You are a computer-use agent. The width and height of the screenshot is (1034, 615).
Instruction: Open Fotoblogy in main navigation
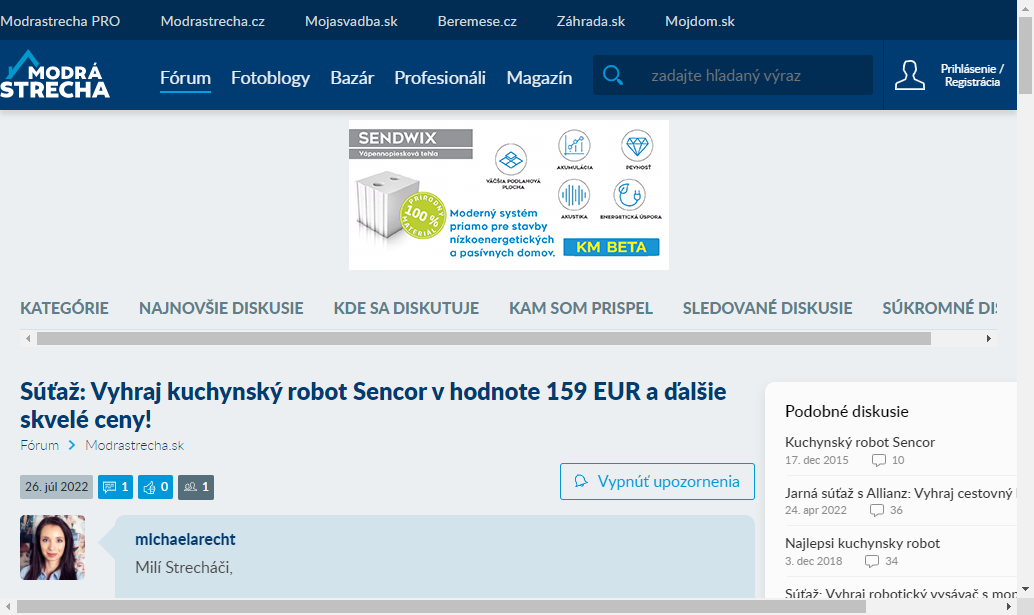tap(270, 78)
